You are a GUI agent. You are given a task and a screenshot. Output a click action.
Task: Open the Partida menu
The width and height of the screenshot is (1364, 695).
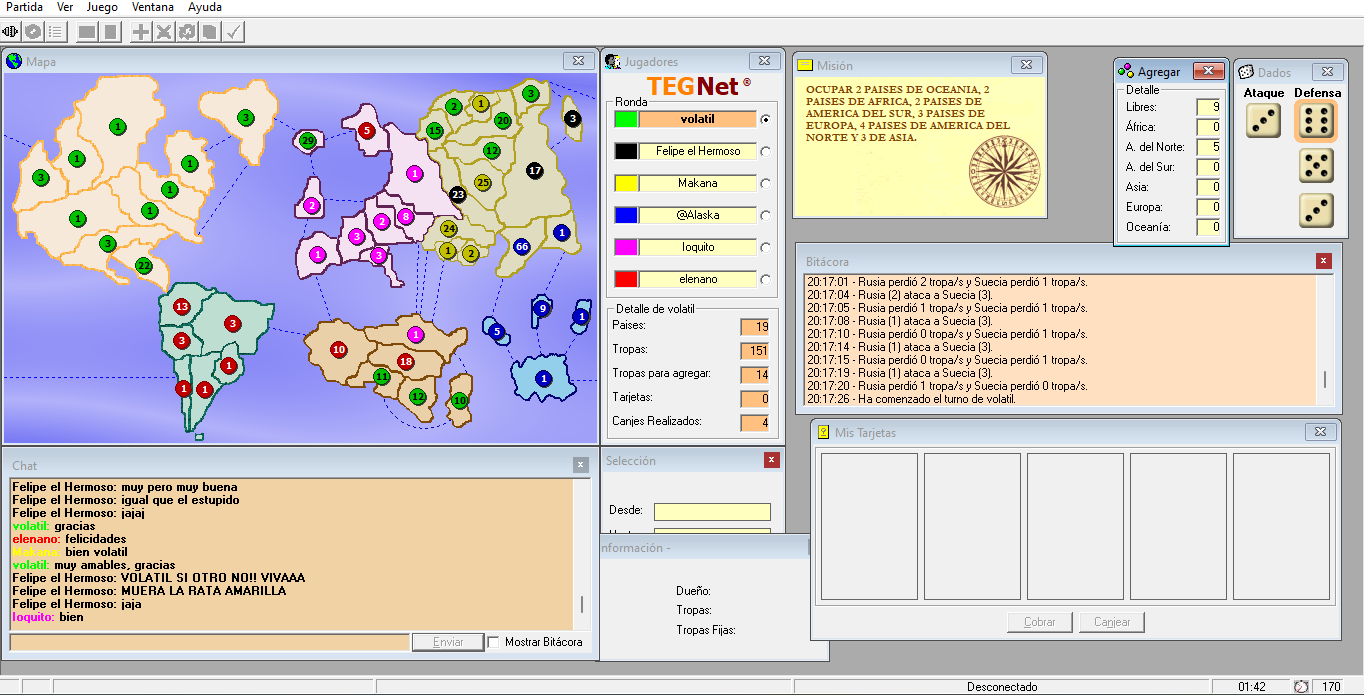click(24, 7)
